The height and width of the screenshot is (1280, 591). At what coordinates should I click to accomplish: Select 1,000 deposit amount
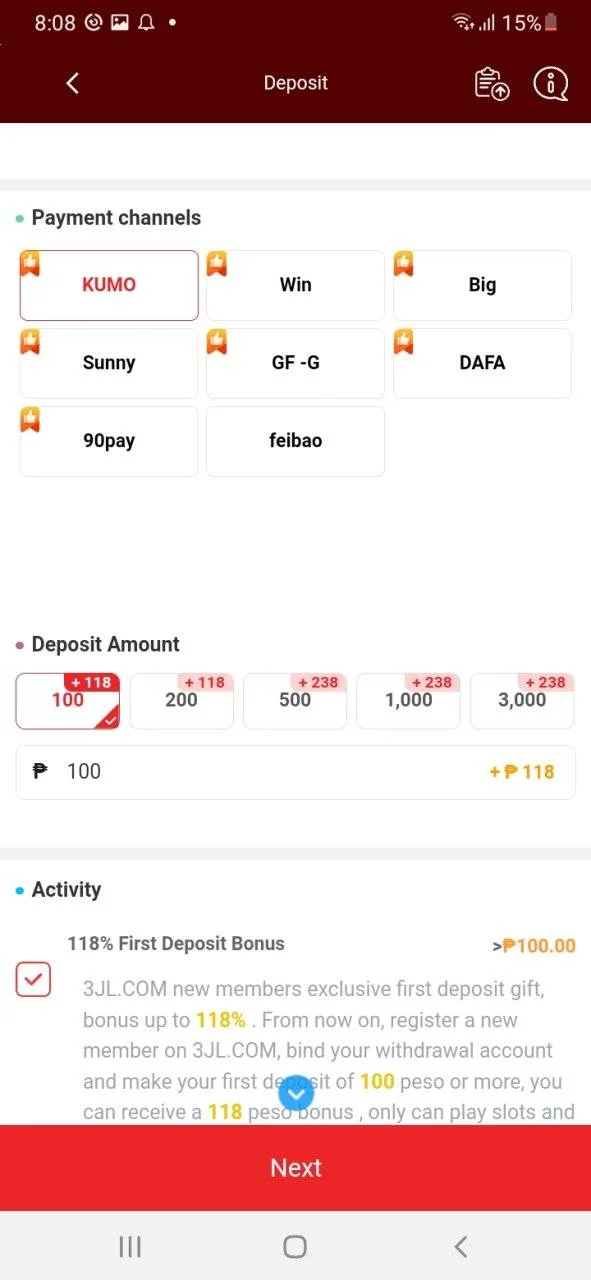[x=408, y=701]
